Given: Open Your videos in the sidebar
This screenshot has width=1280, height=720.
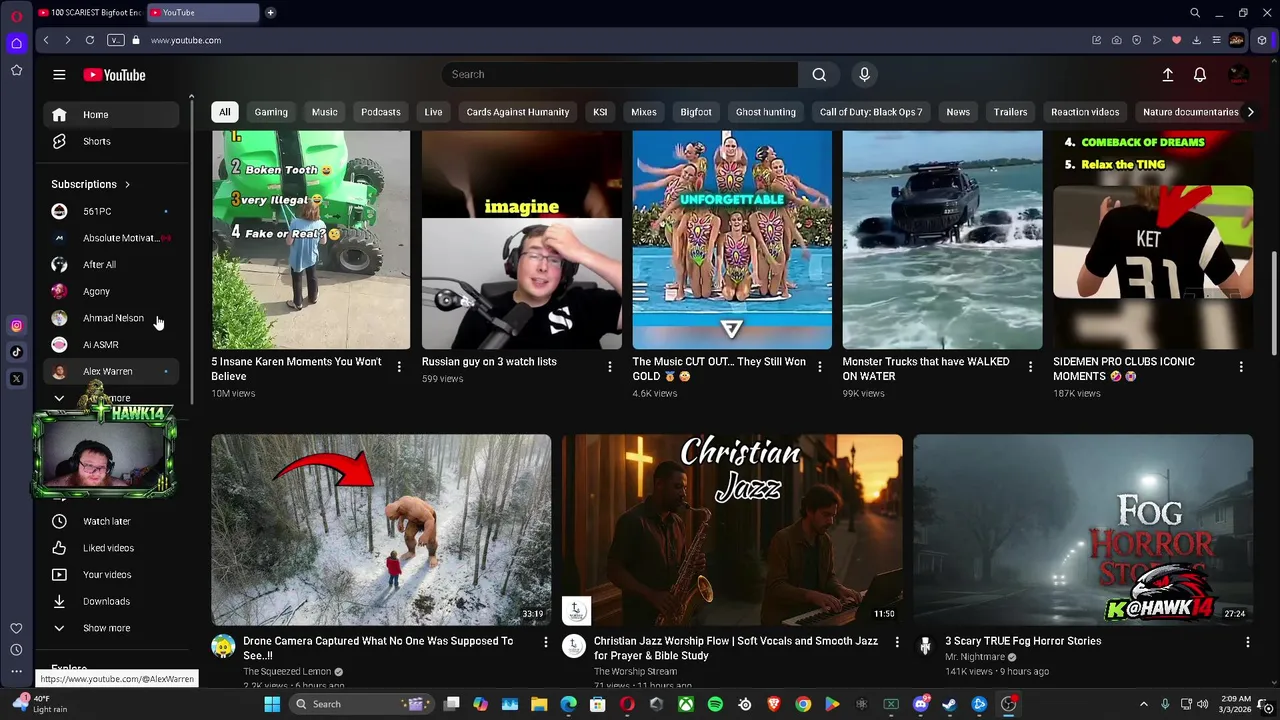Looking at the screenshot, I should click(x=111, y=575).
